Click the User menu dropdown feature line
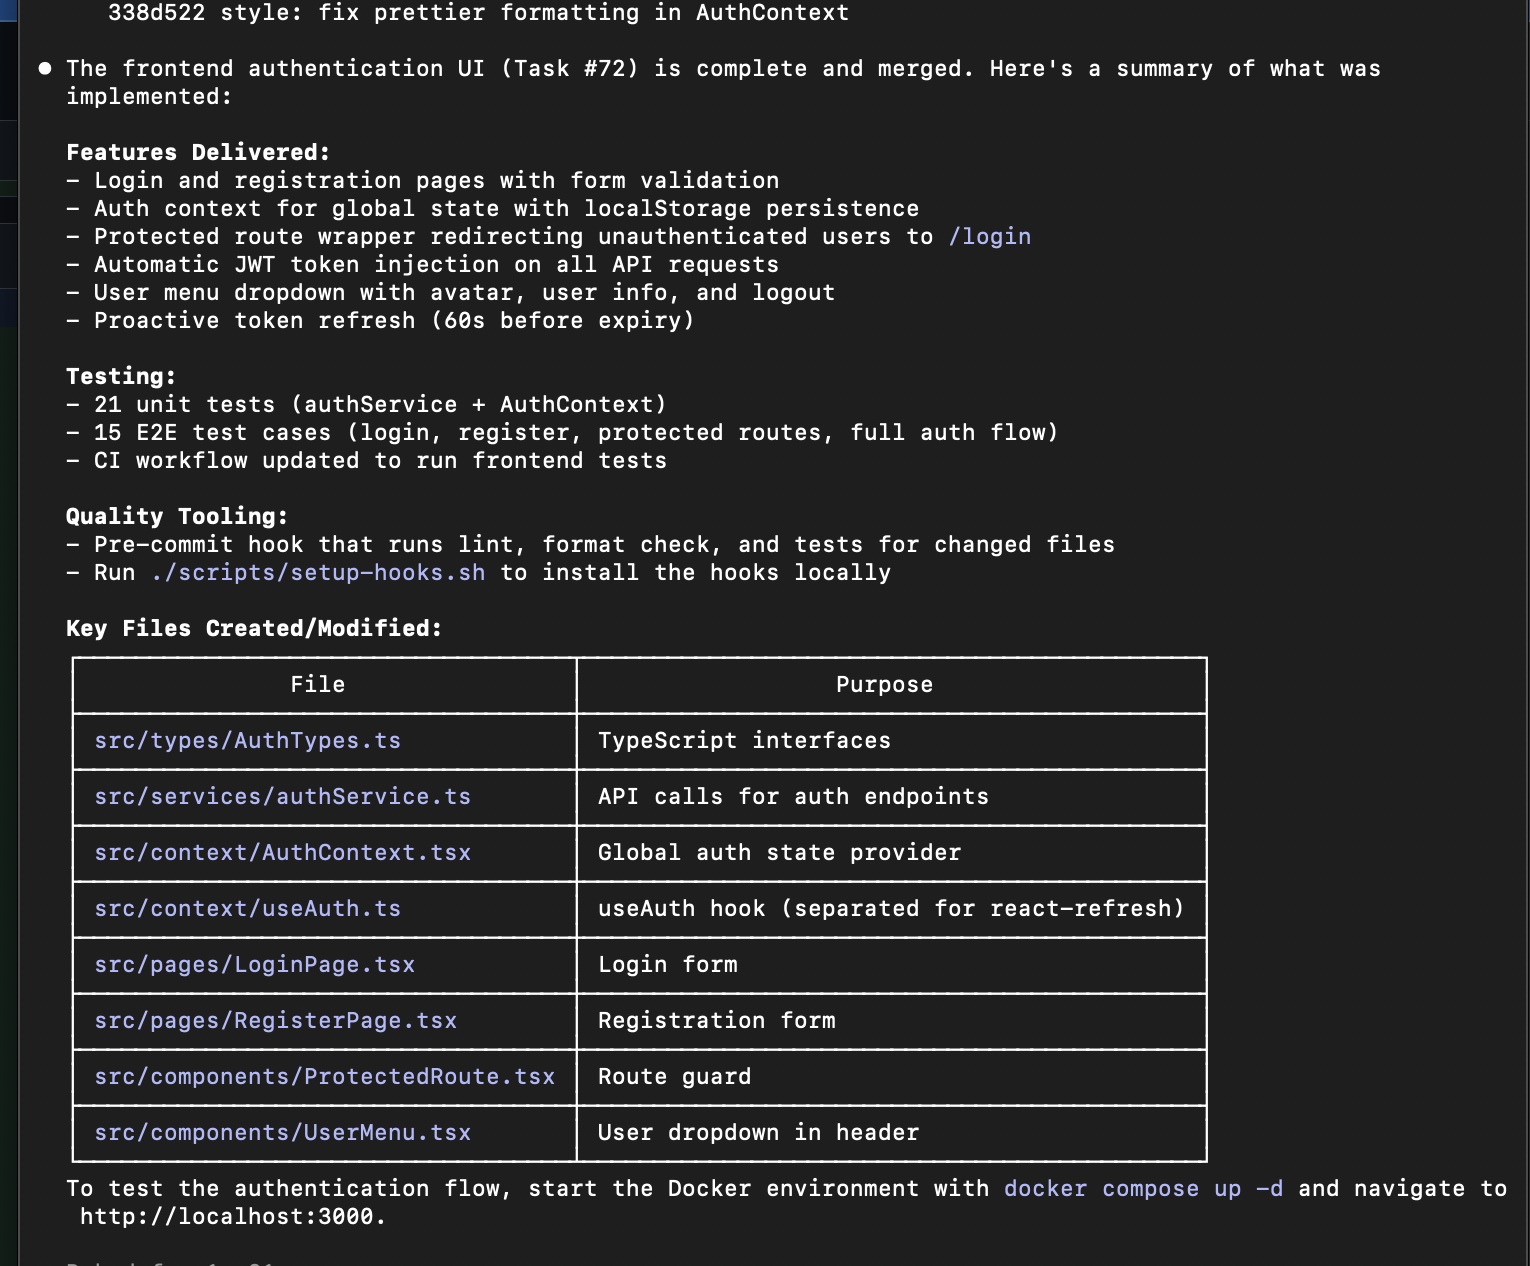Image resolution: width=1530 pixels, height=1266 pixels. [450, 293]
